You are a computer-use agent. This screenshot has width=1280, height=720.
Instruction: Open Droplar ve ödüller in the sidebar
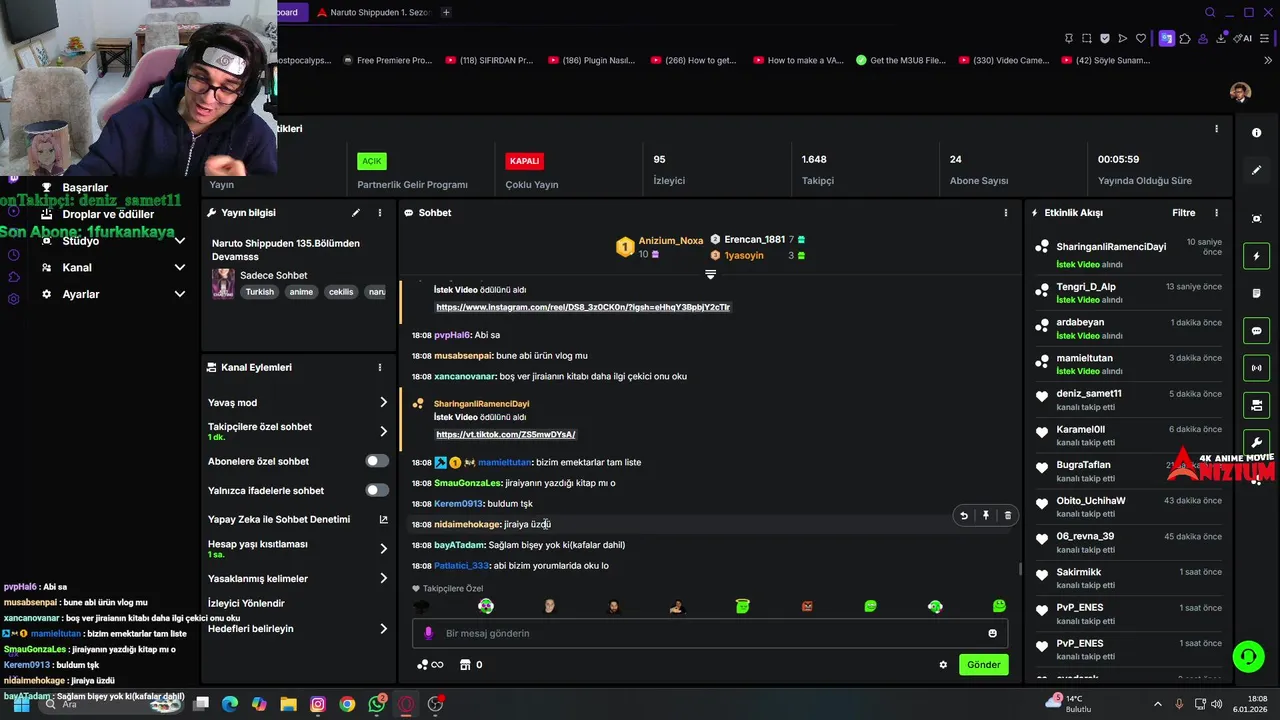click(x=108, y=214)
